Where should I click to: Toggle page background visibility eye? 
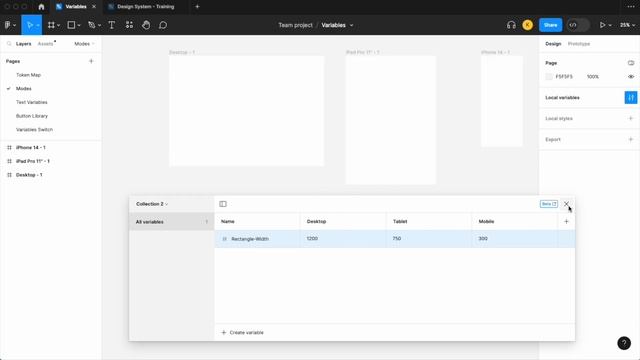click(x=631, y=77)
